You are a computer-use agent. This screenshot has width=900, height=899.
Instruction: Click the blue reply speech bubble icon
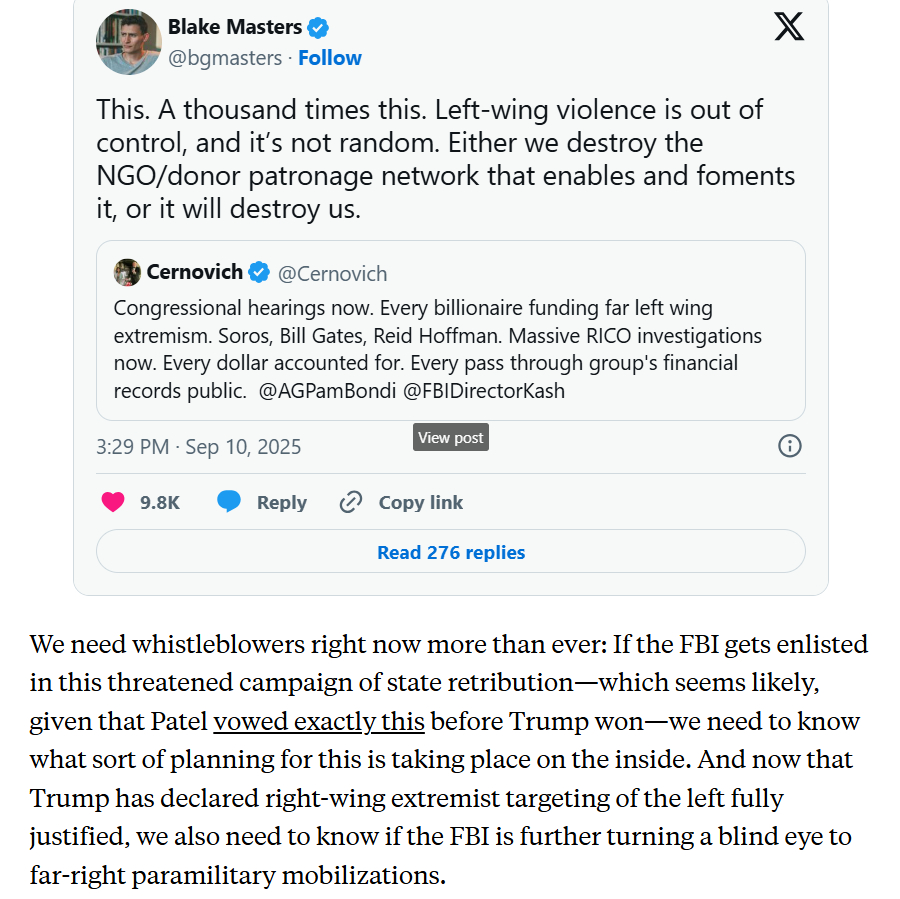(229, 502)
